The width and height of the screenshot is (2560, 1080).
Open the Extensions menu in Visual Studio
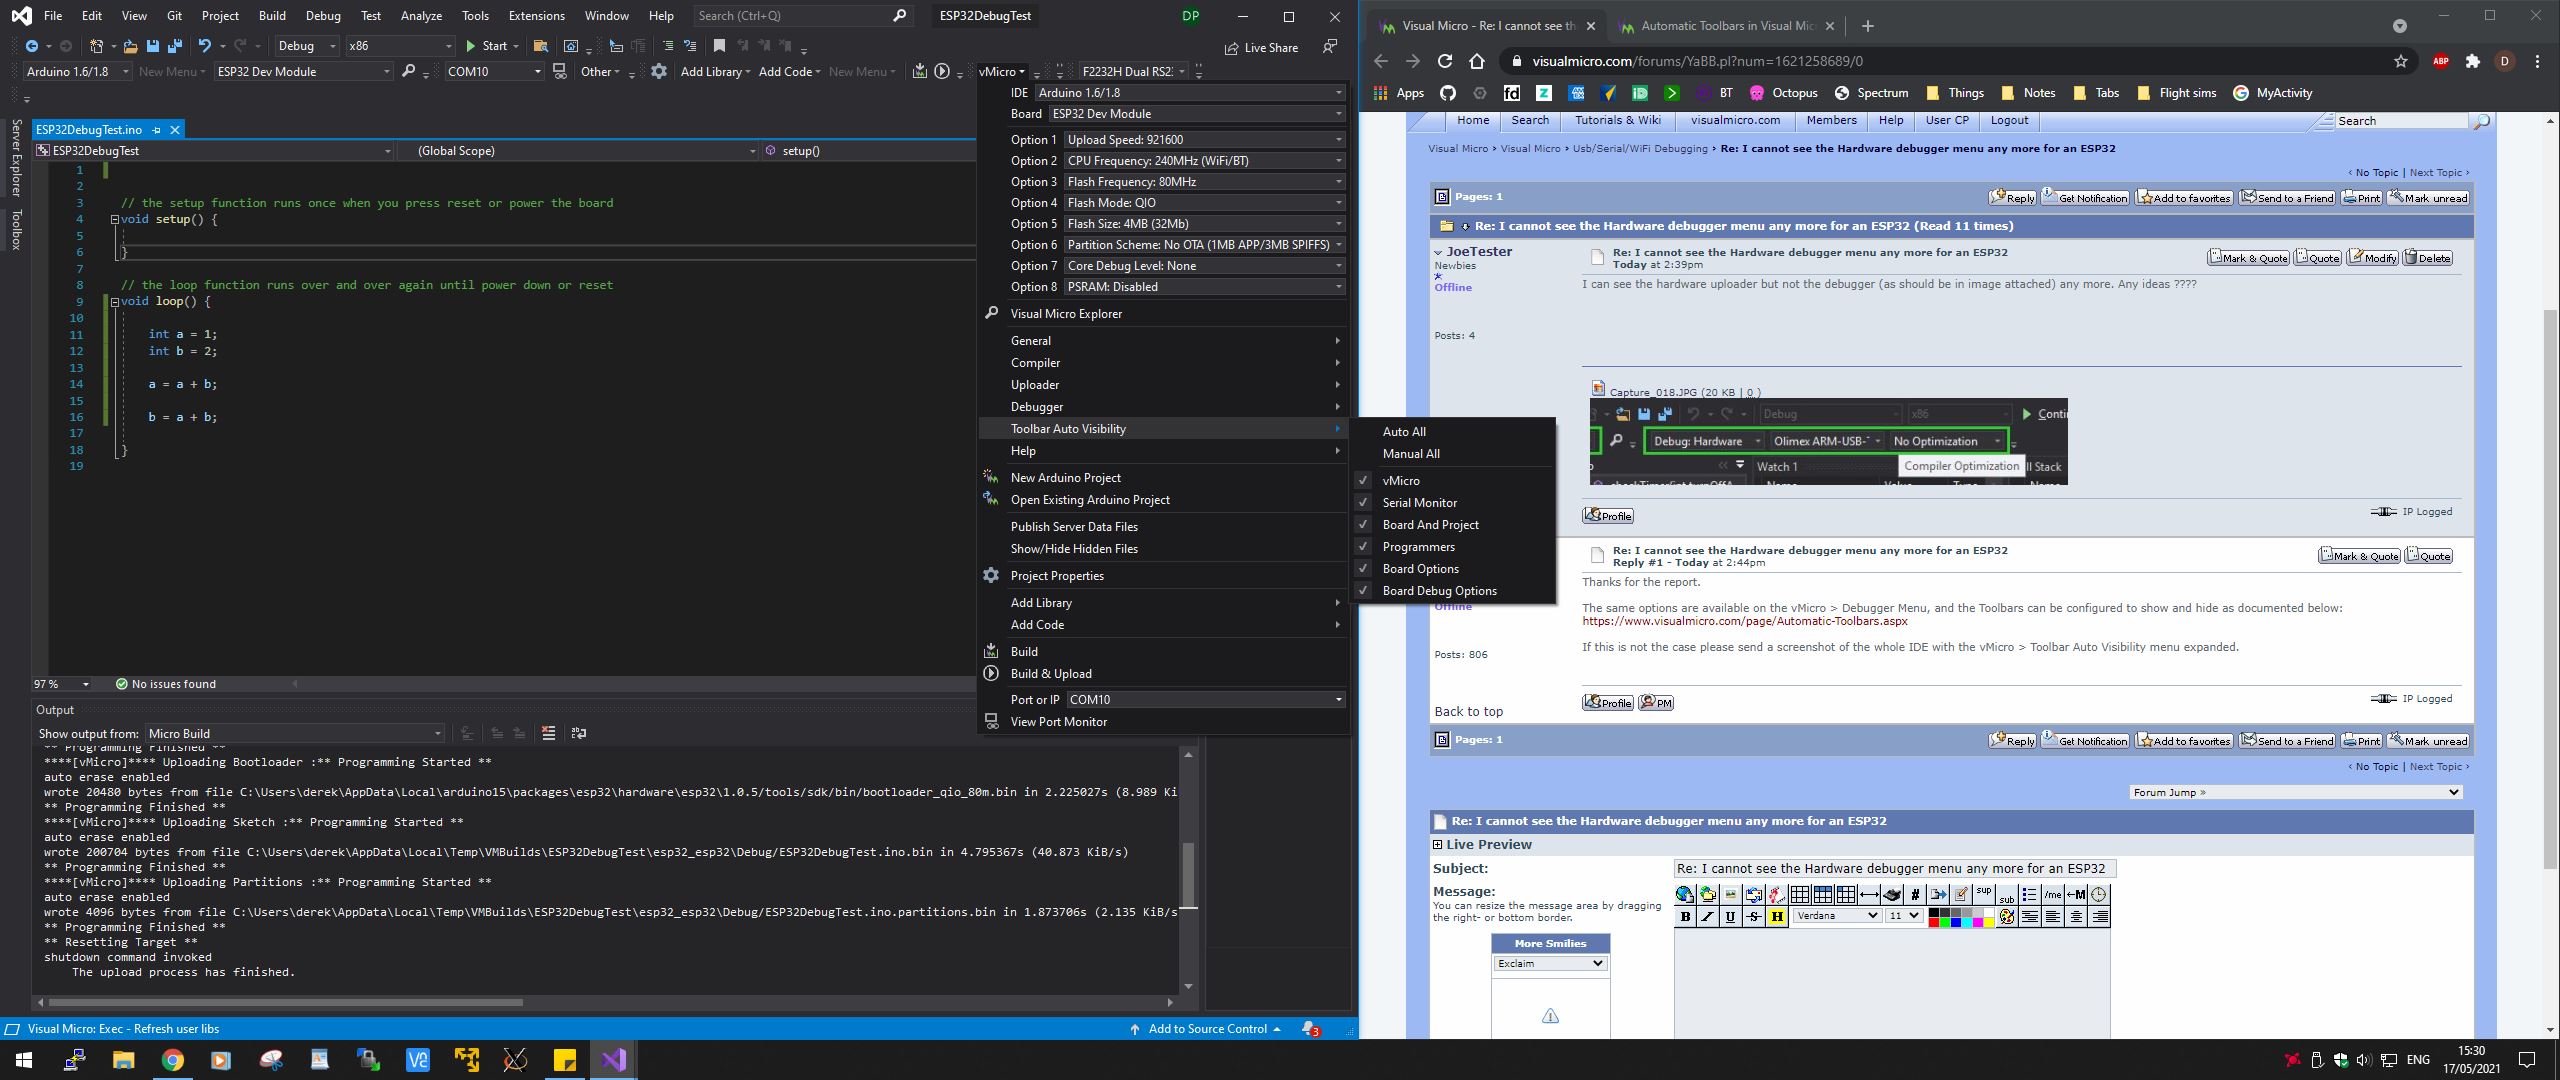(536, 16)
